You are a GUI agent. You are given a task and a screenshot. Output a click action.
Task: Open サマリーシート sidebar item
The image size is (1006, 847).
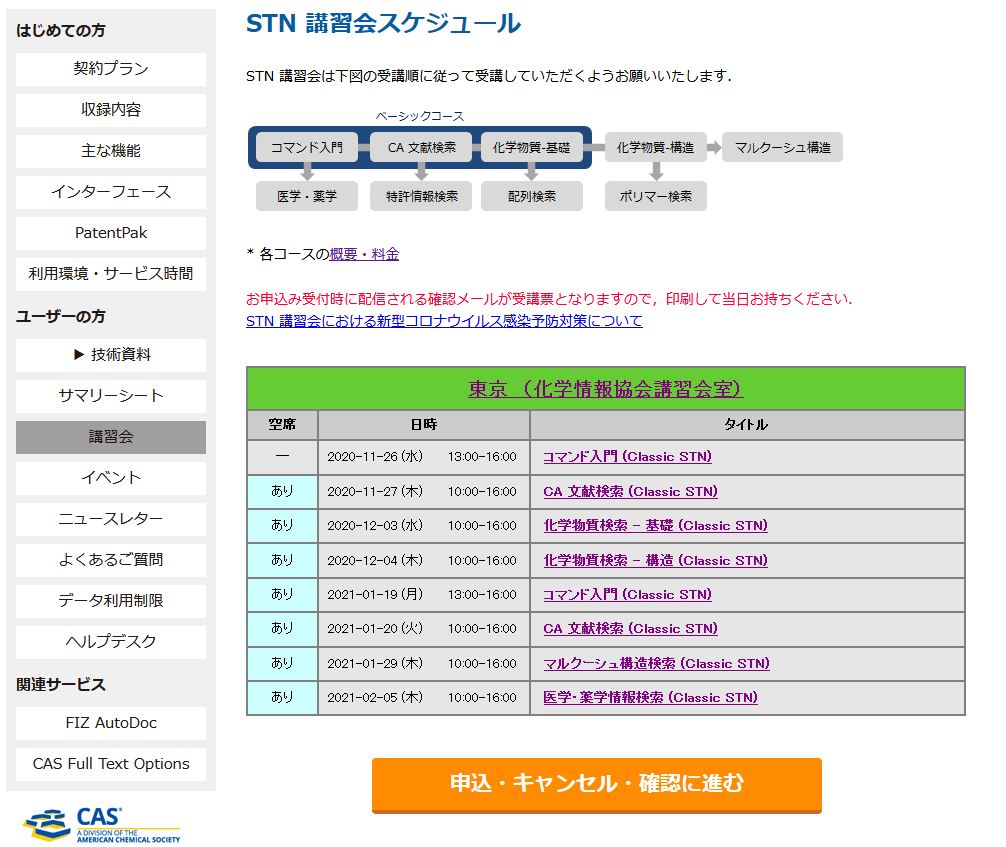click(111, 396)
